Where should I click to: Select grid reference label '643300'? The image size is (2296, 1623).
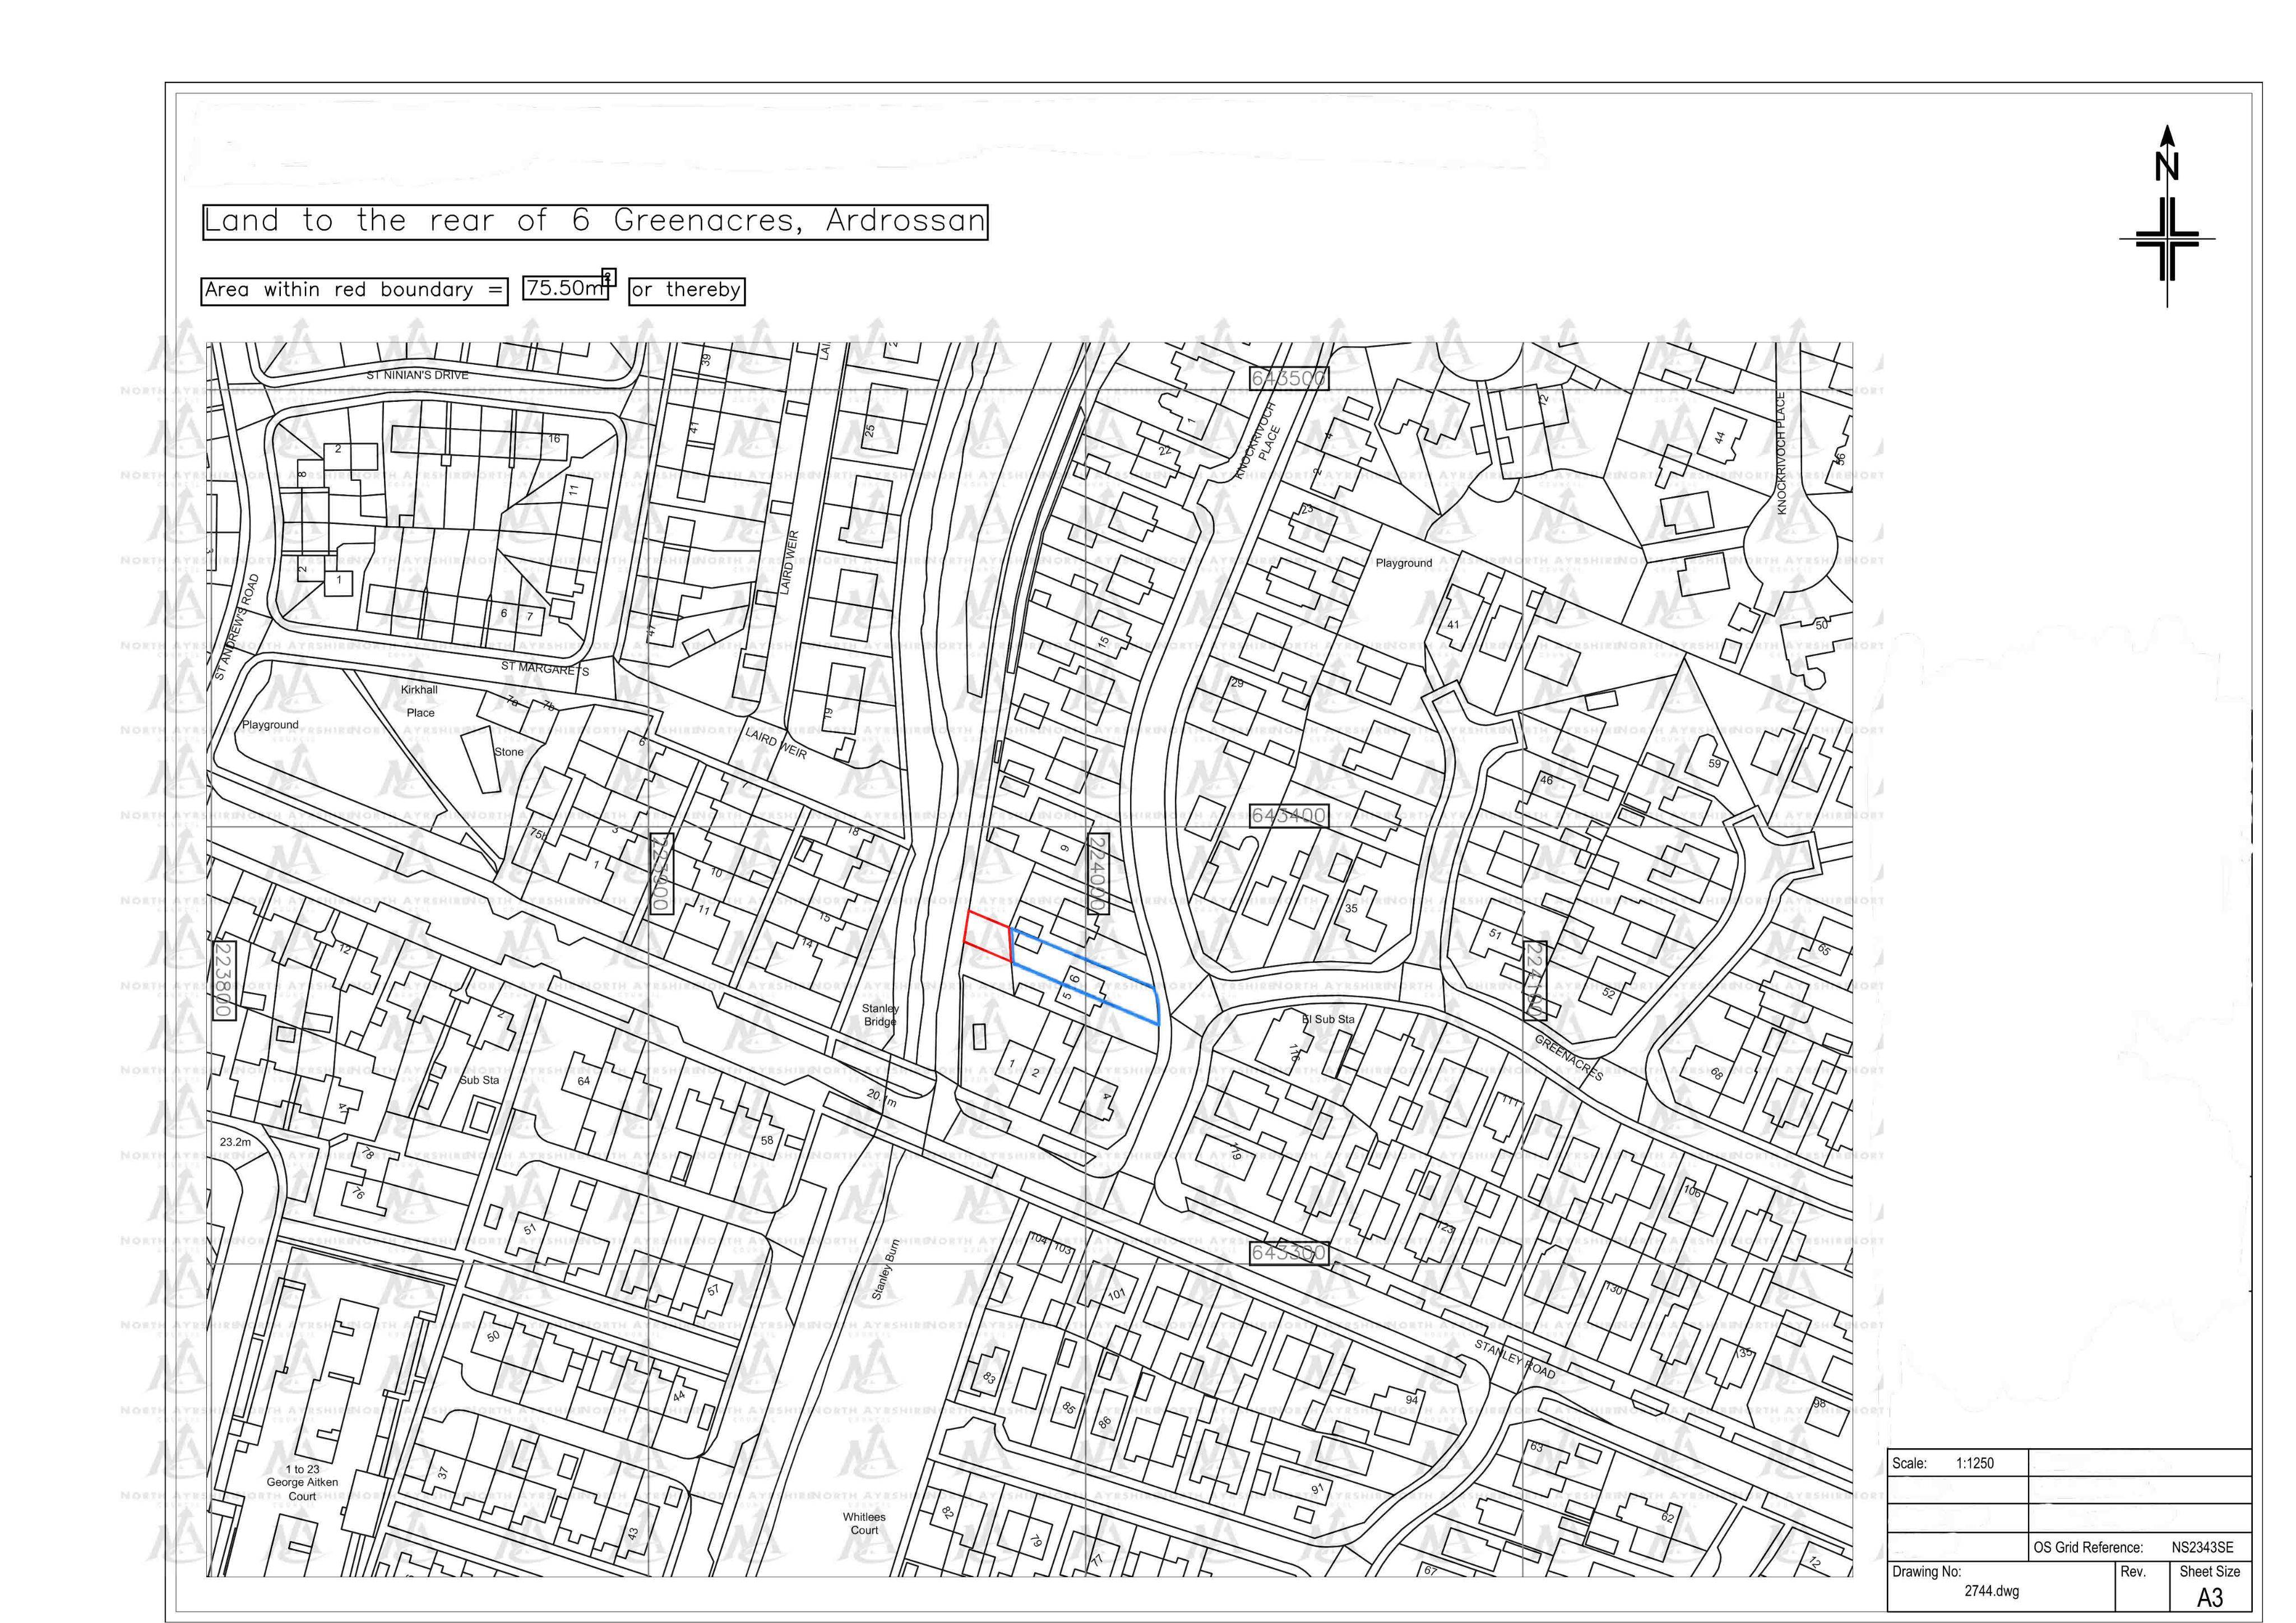[x=1289, y=1252]
